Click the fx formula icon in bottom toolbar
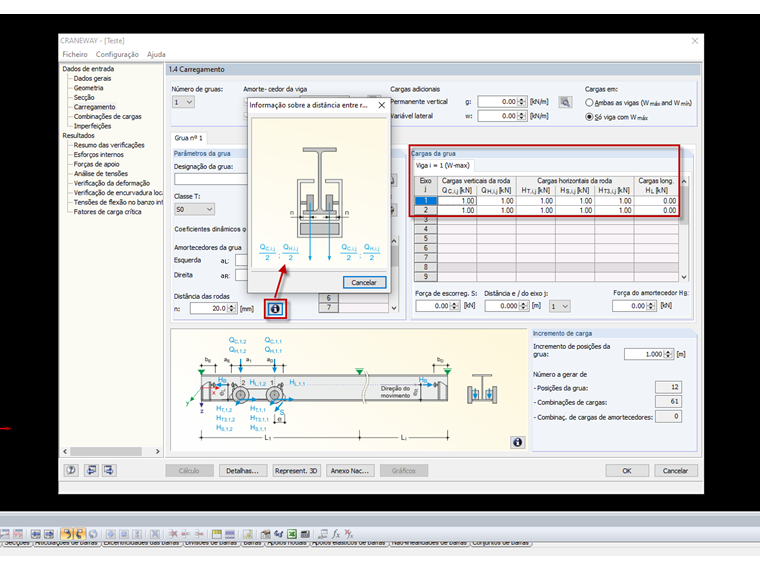760x570 pixels. tap(336, 535)
